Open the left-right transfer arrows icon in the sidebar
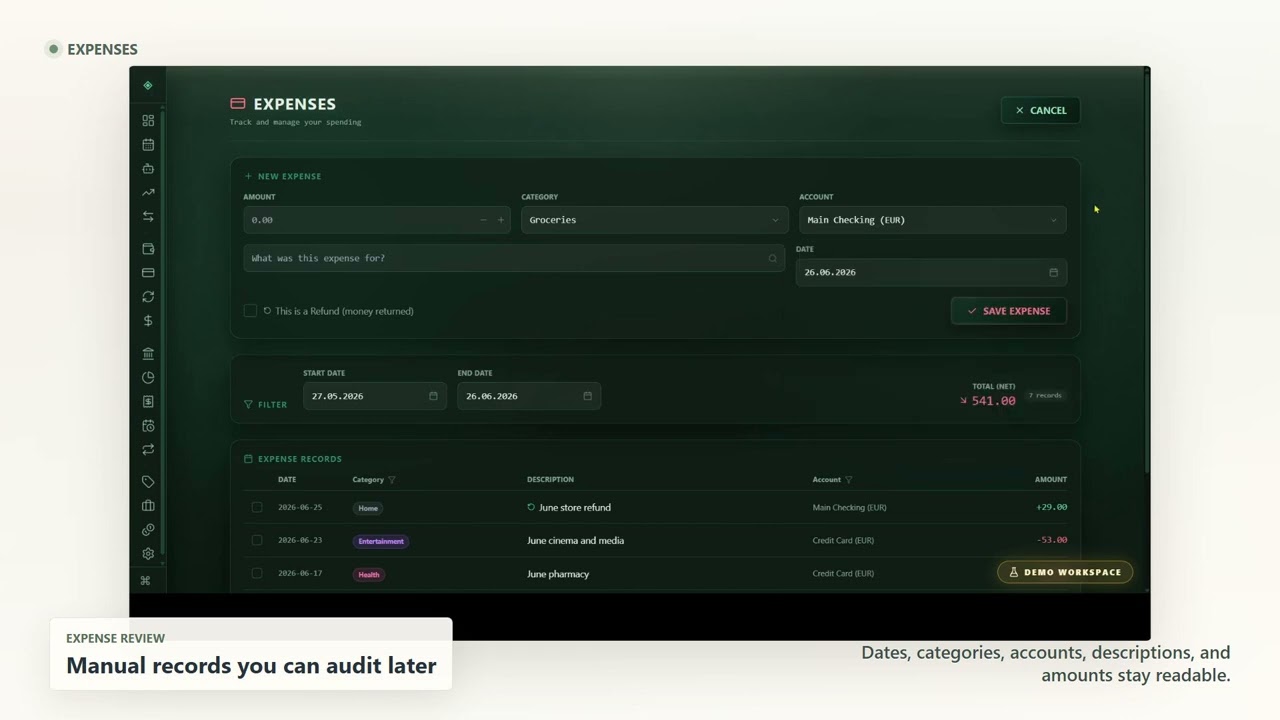The height and width of the screenshot is (720, 1280). 148,217
